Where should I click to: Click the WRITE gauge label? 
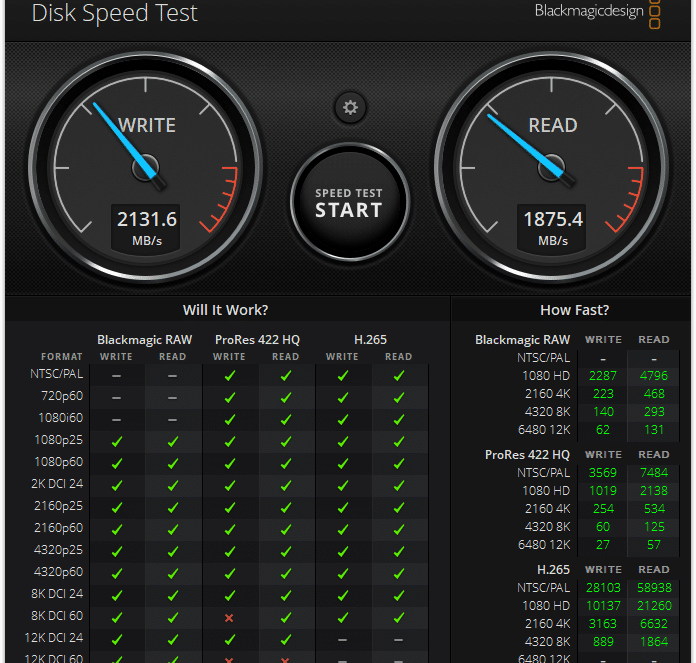point(146,125)
